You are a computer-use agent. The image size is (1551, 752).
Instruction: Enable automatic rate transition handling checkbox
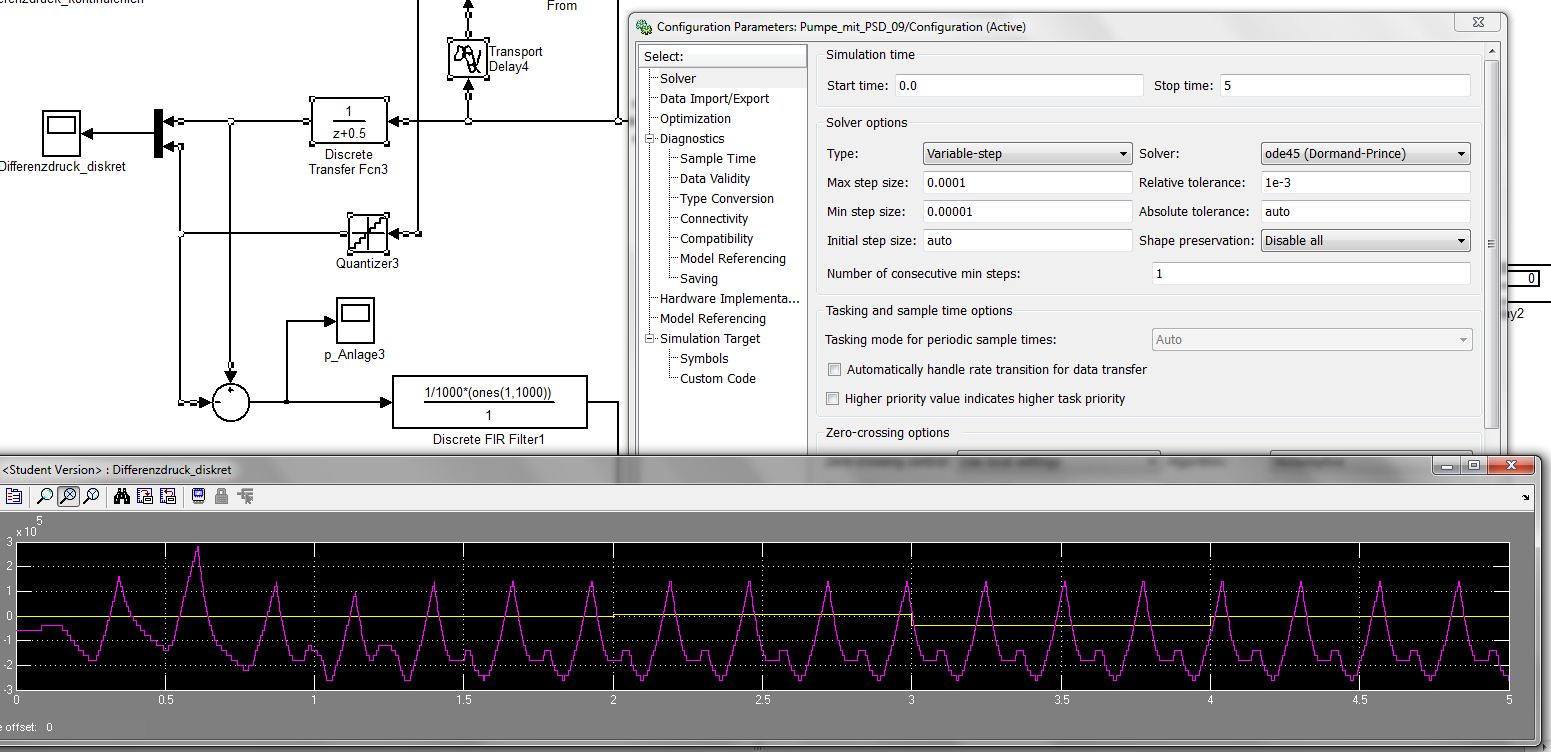[834, 369]
